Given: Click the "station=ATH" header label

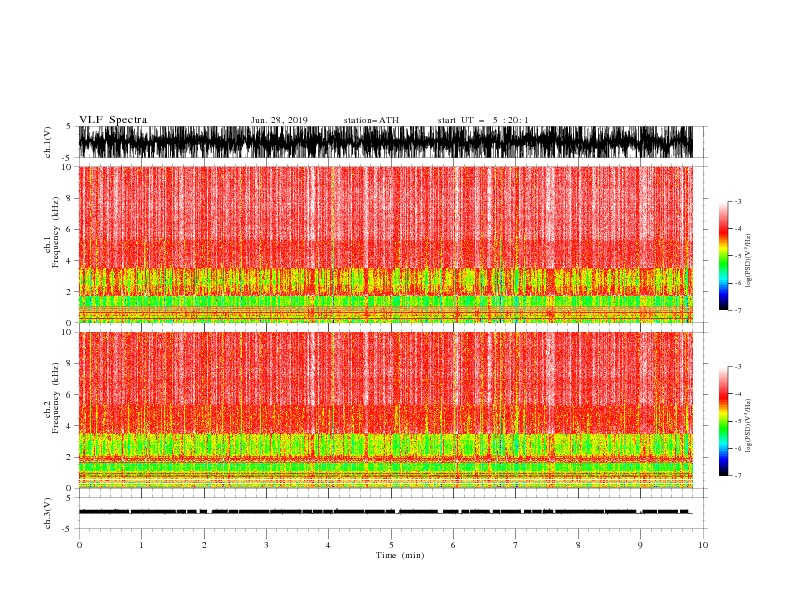Looking at the screenshot, I should [x=371, y=120].
